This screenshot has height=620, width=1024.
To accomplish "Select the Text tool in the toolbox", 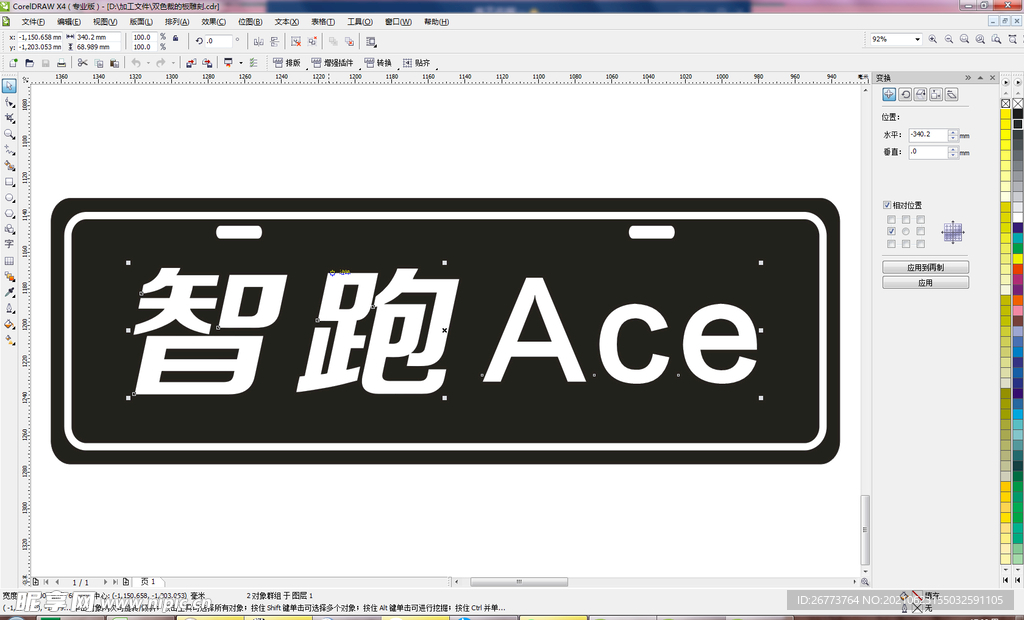I will 9,244.
